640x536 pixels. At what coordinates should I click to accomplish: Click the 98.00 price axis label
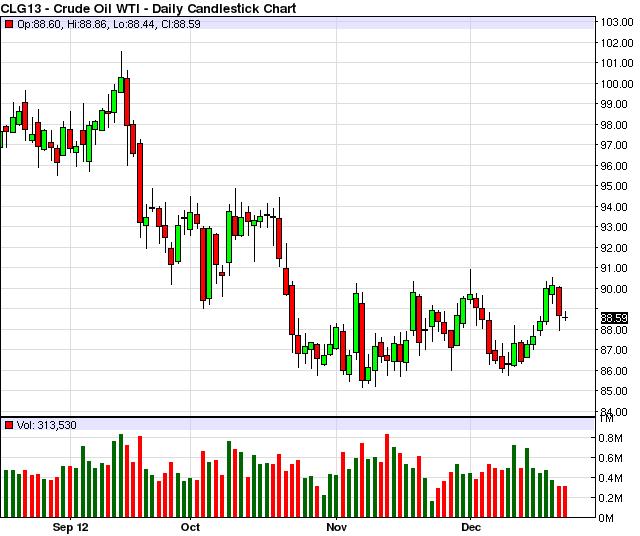(x=614, y=125)
